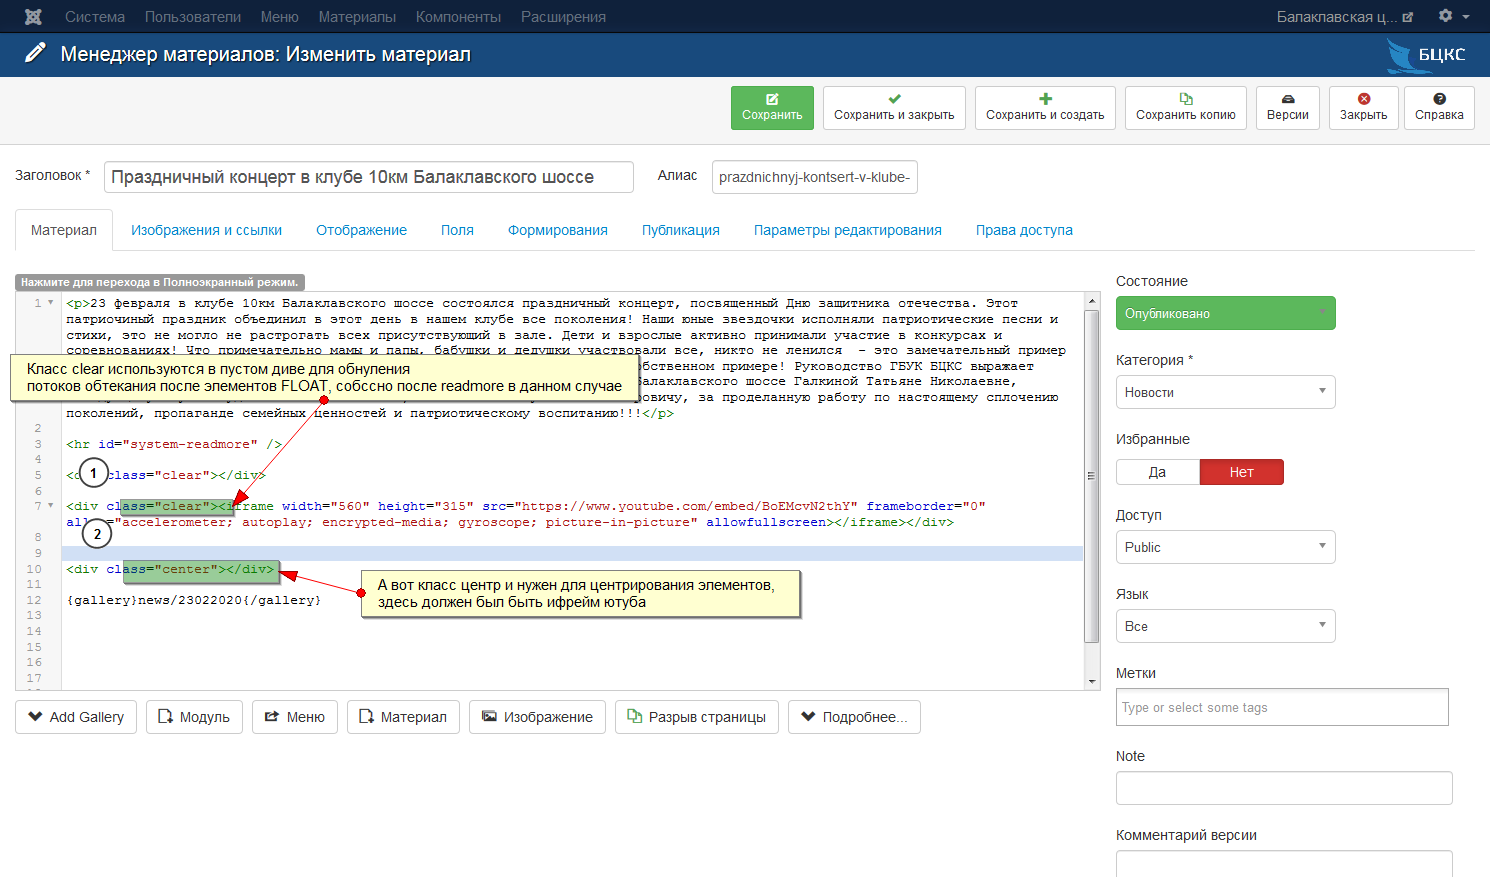Screen dimensions: 1490x877
Task: Open the Материалы menu
Action: 357,17
